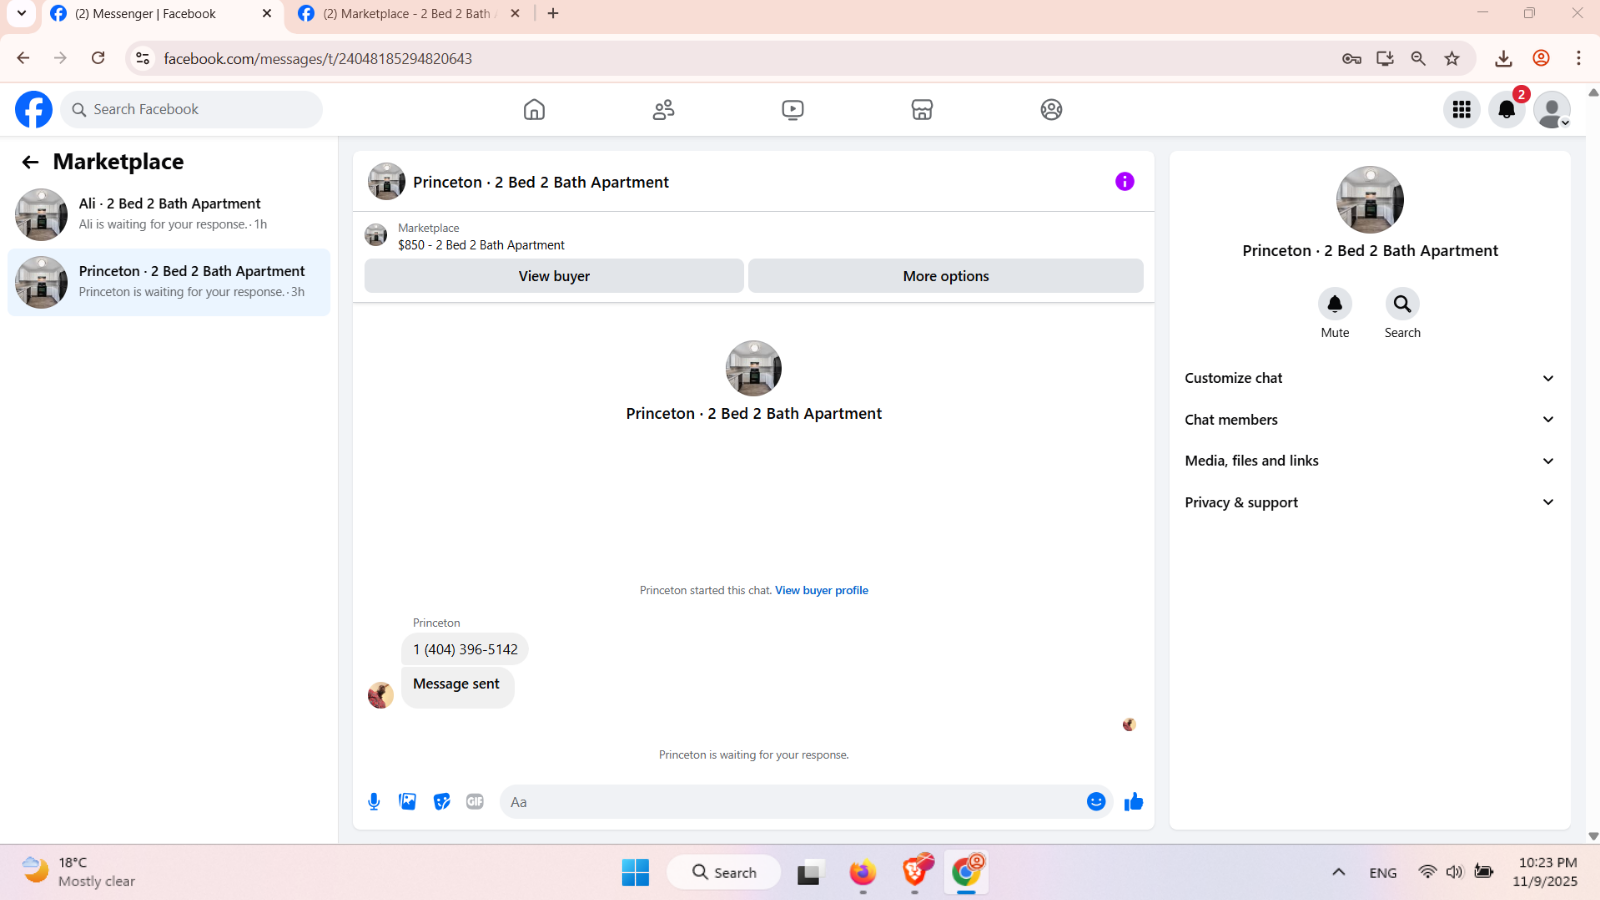Go to Facebook Home feed icon

tap(534, 109)
